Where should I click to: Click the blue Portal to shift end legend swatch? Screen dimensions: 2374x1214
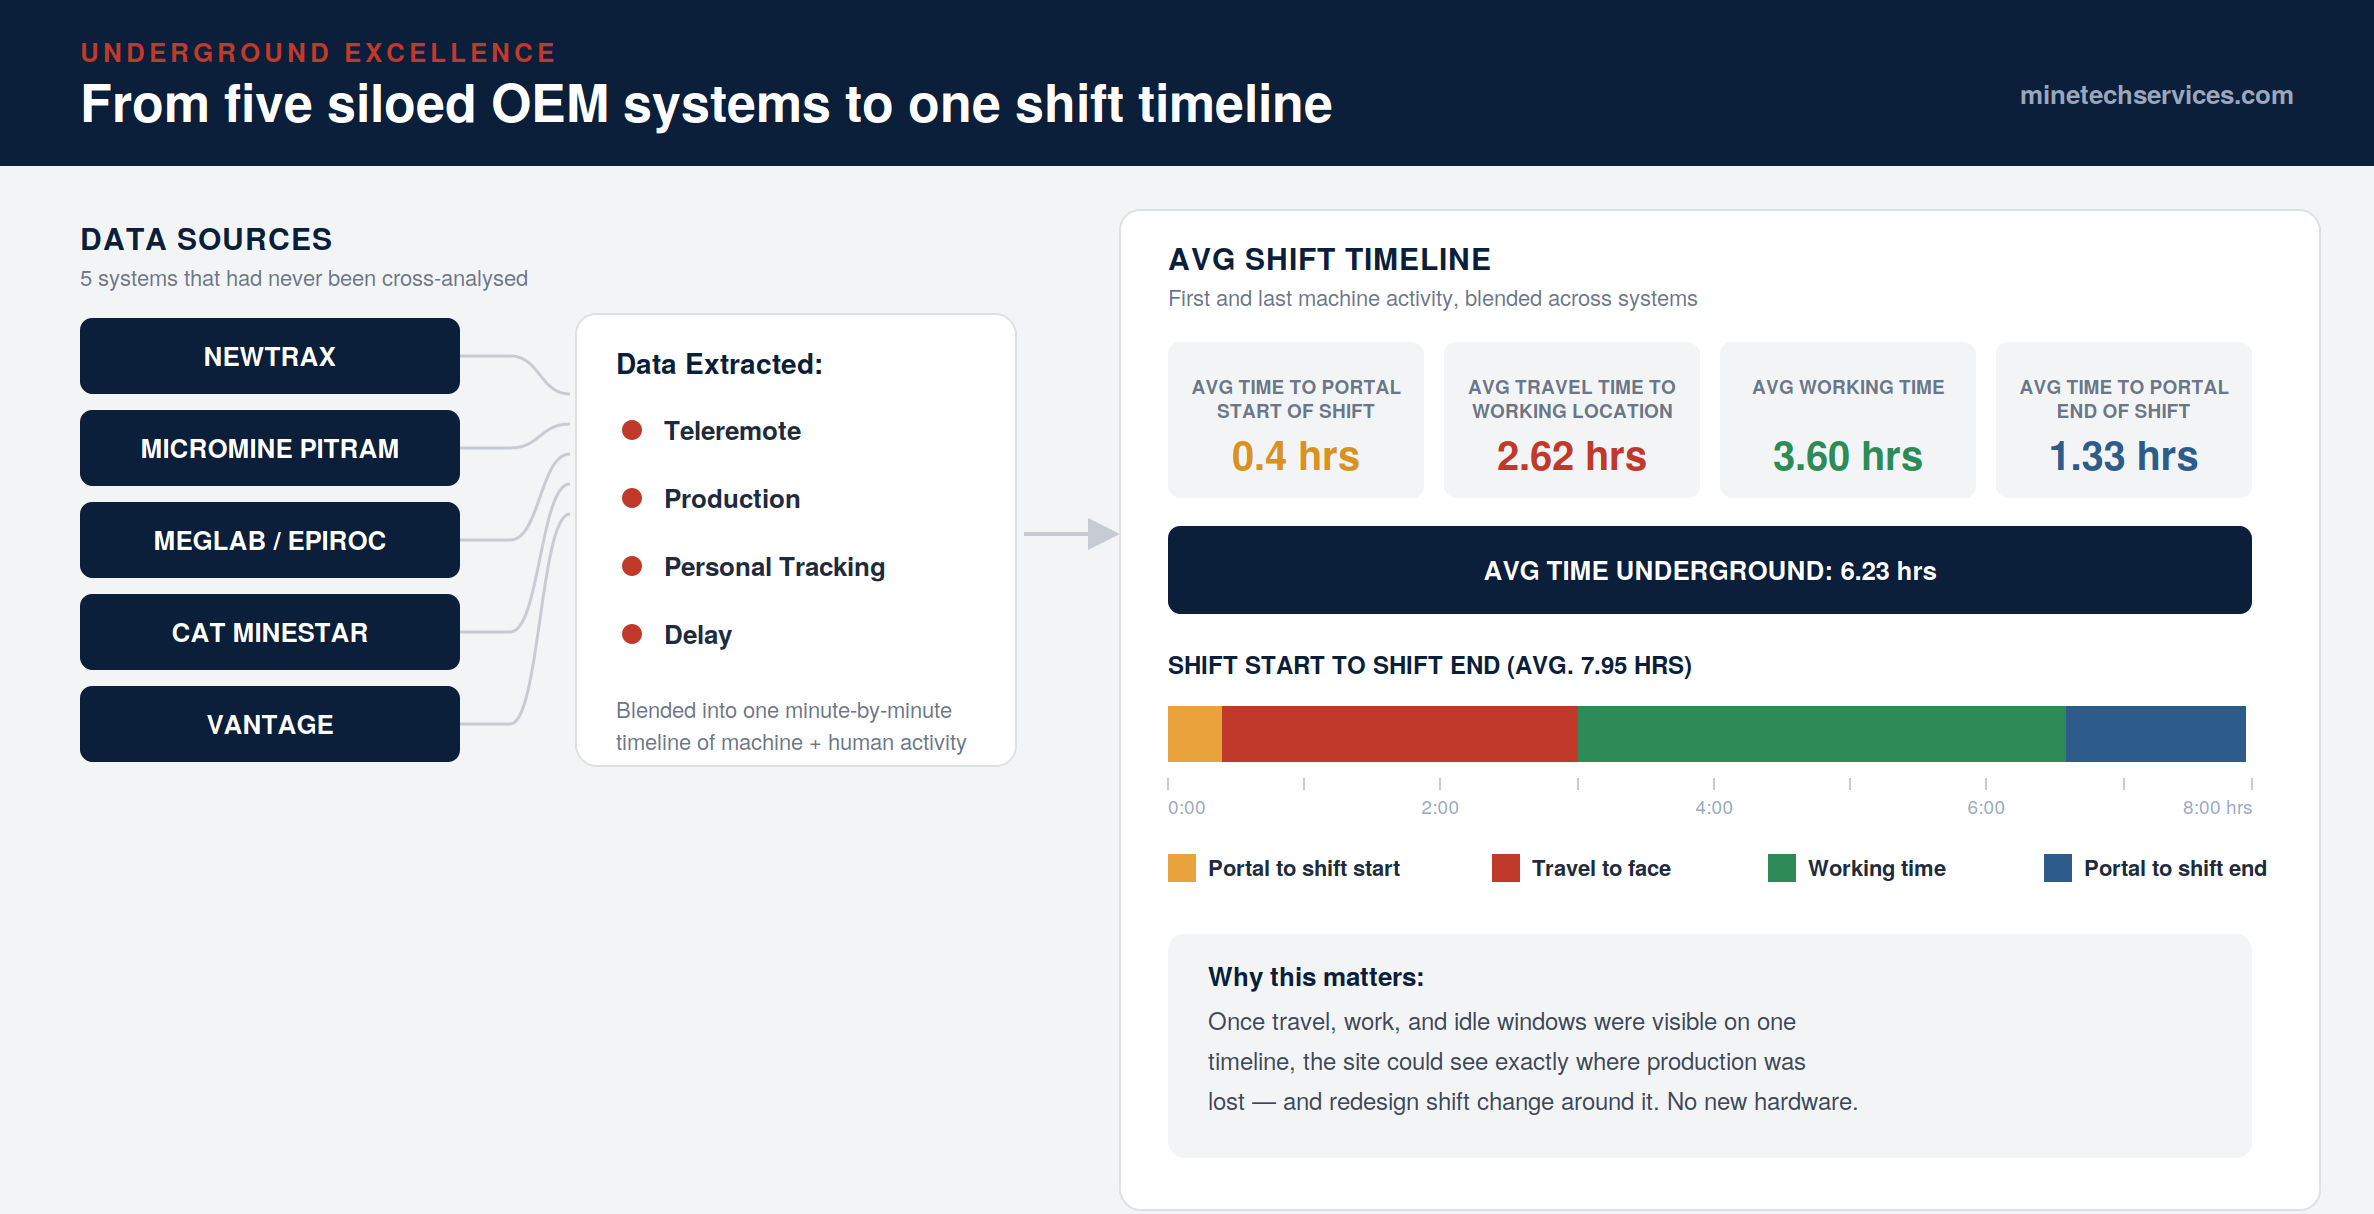pyautogui.click(x=2058, y=868)
